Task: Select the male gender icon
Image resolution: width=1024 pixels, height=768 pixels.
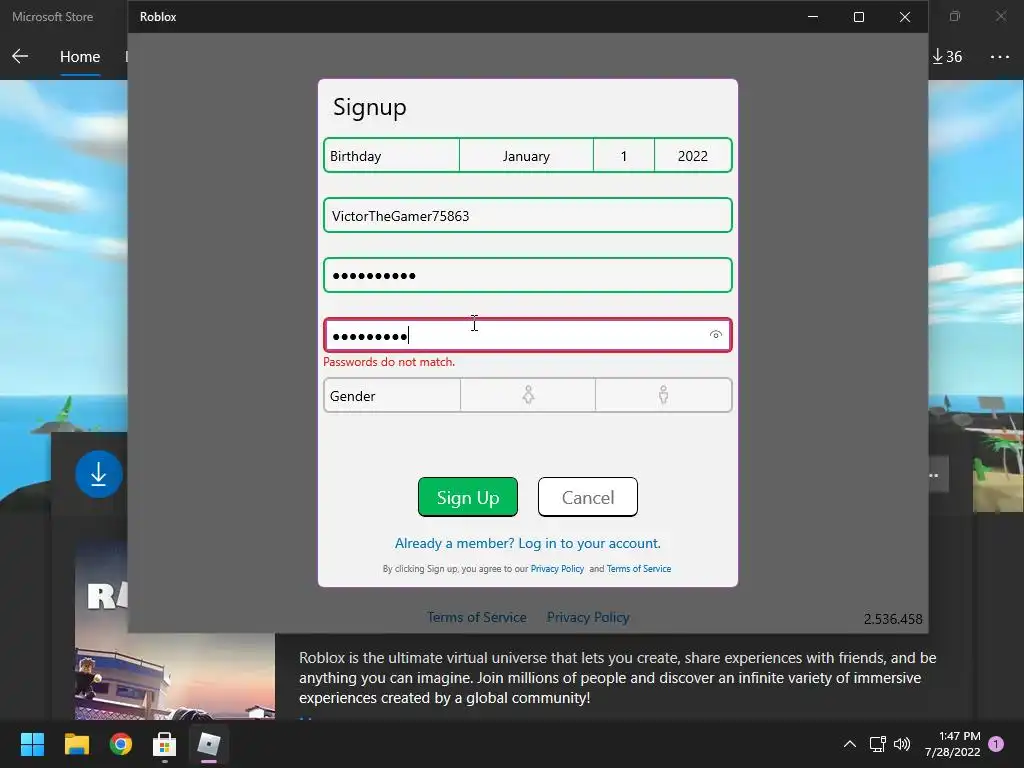Action: pos(664,395)
